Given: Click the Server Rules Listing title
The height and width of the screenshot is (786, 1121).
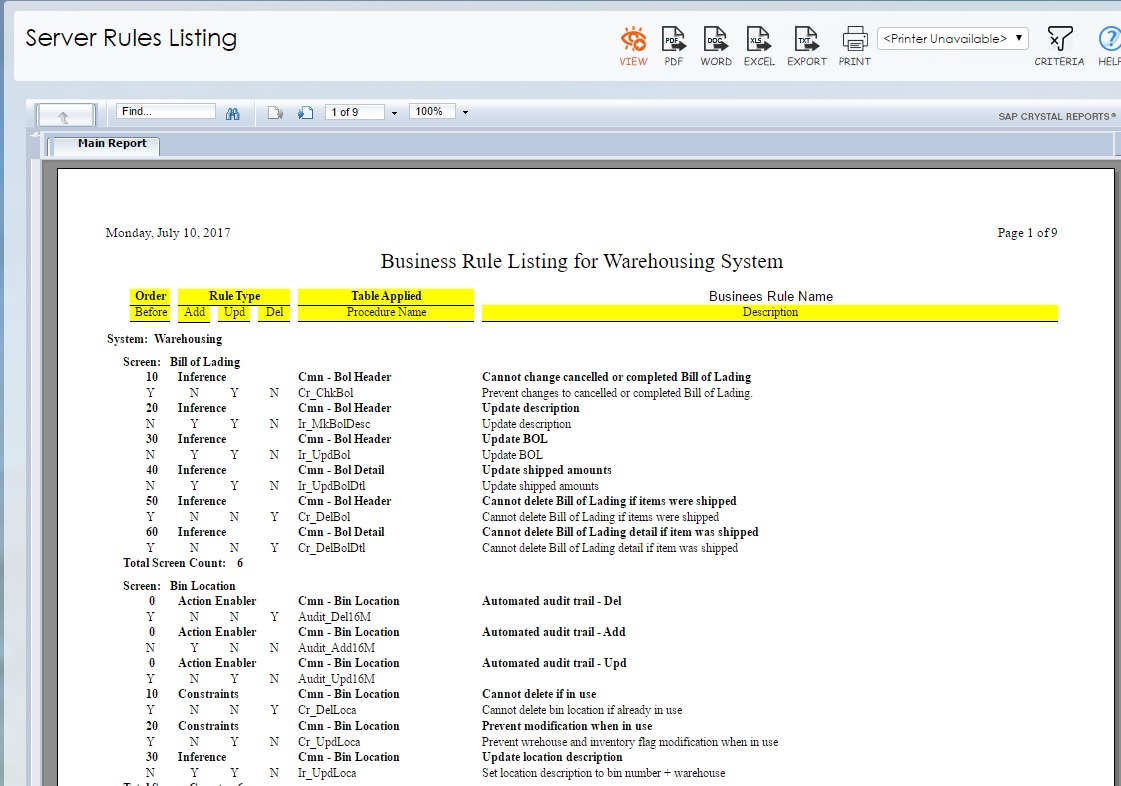Looking at the screenshot, I should pos(131,38).
